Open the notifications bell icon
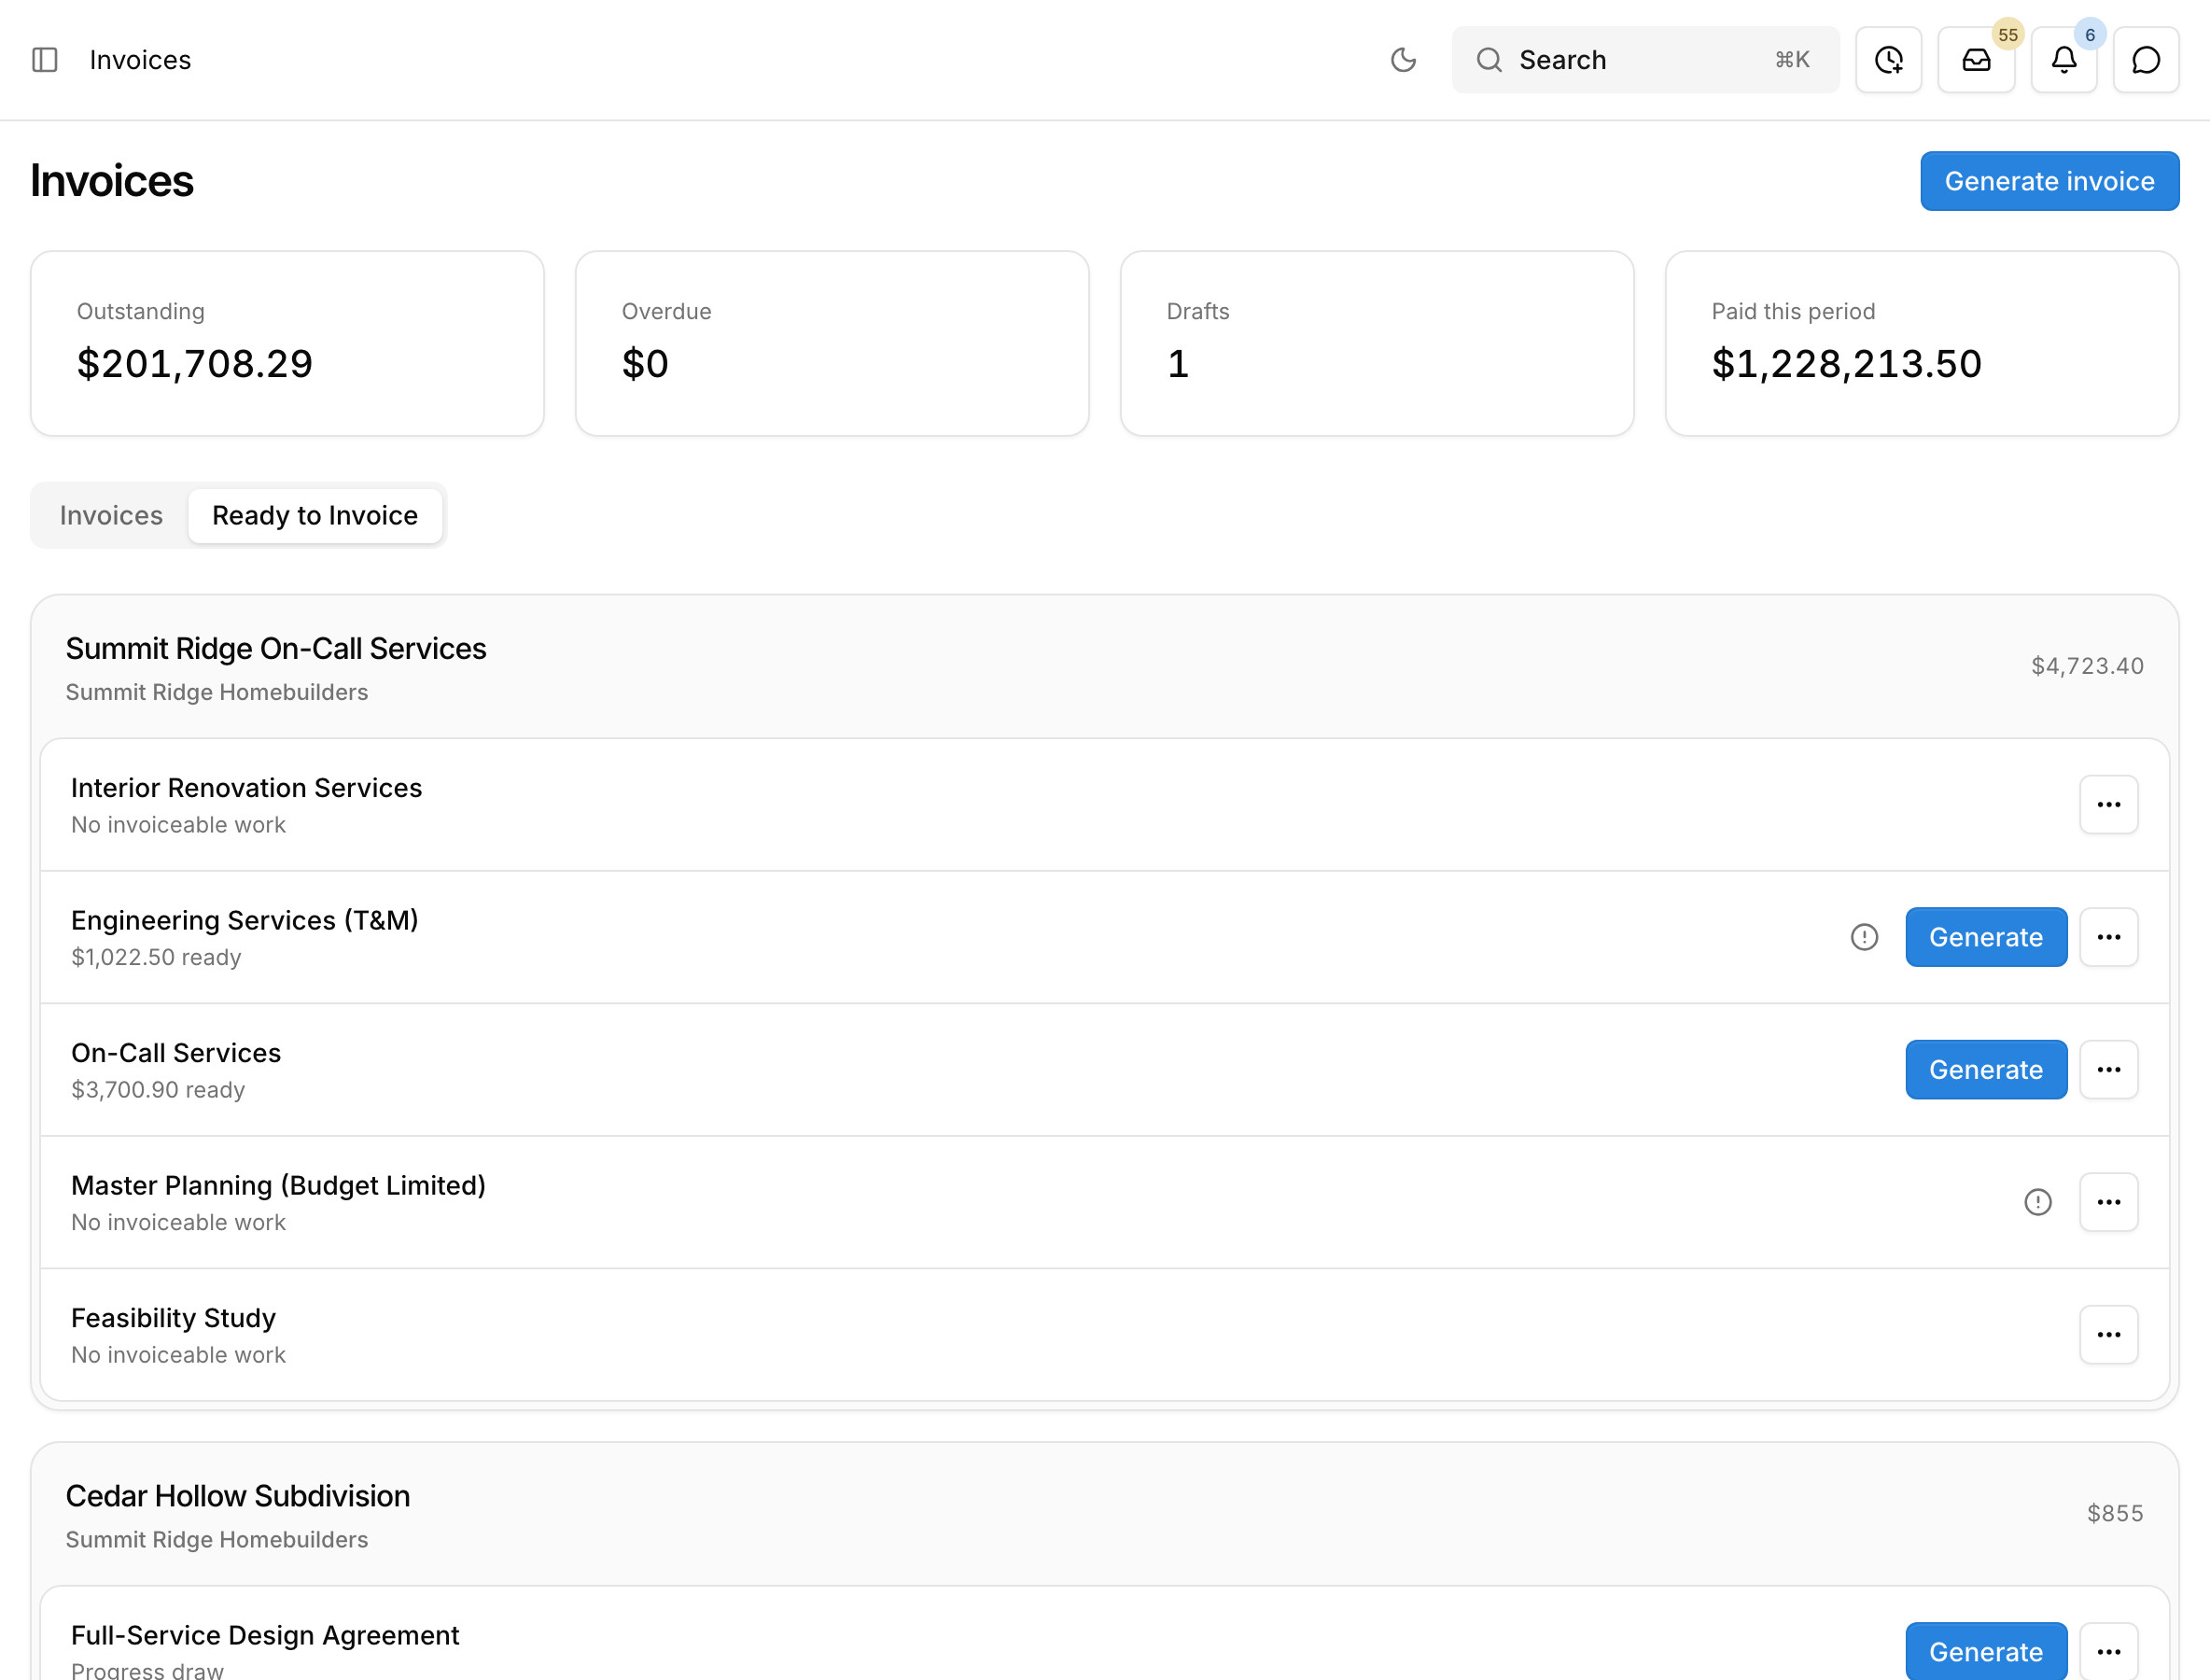 [2064, 60]
